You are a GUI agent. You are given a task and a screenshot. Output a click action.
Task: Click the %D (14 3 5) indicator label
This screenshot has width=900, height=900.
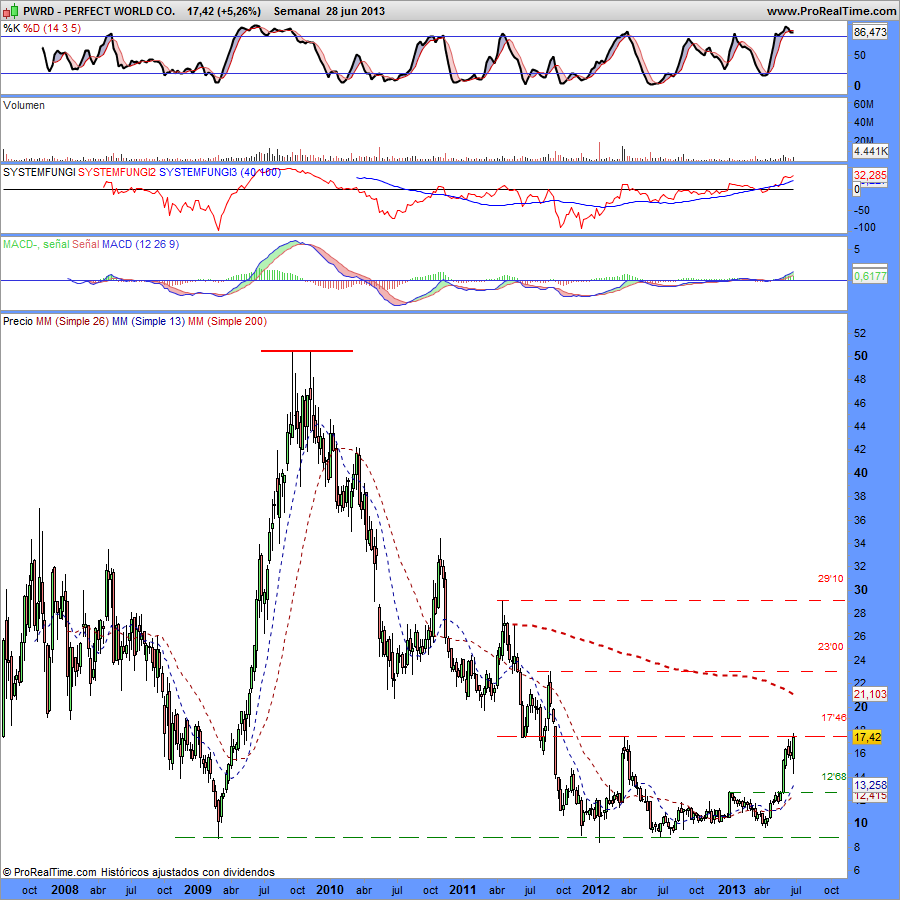coord(52,28)
